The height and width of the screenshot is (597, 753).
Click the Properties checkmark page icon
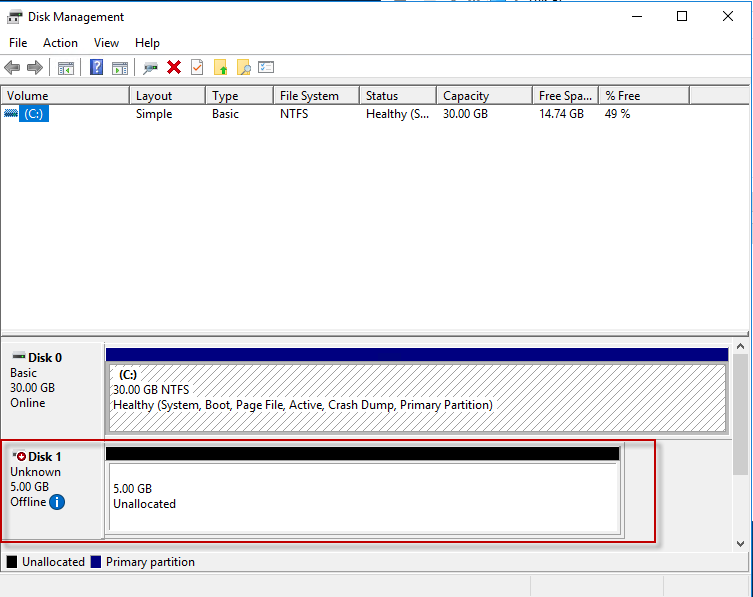(197, 67)
